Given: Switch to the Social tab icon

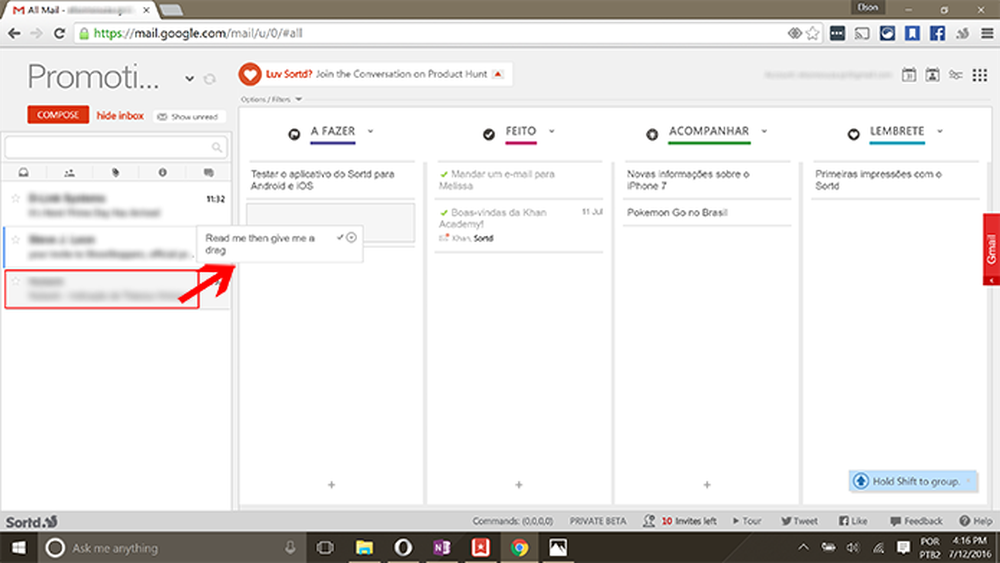Looking at the screenshot, I should point(70,172).
